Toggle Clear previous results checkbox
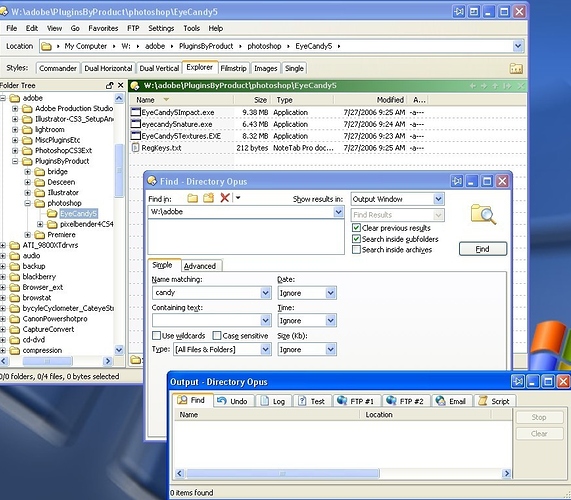The height and width of the screenshot is (500, 571). [356, 228]
